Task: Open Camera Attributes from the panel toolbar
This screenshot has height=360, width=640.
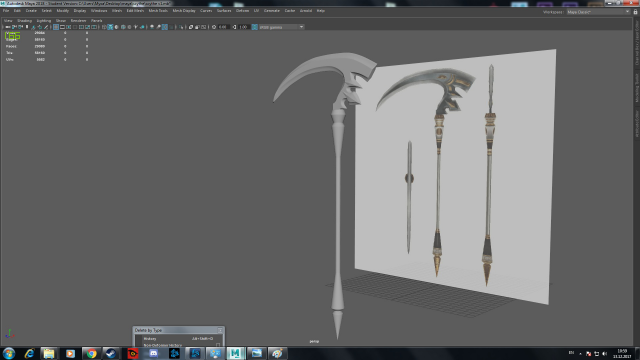Action: coord(20,27)
